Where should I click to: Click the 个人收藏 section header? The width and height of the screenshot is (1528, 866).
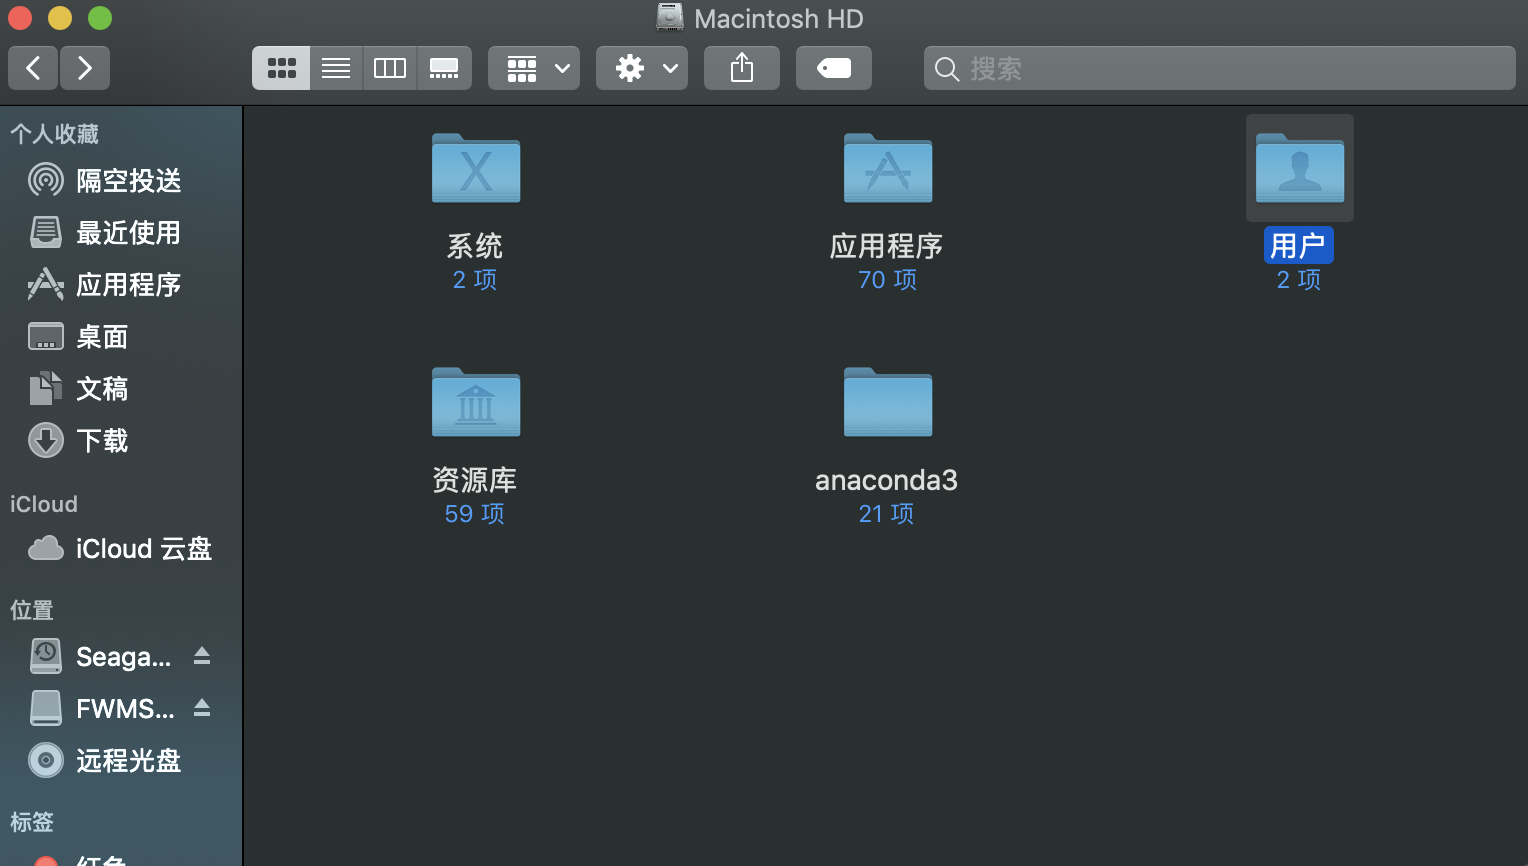pyautogui.click(x=54, y=133)
